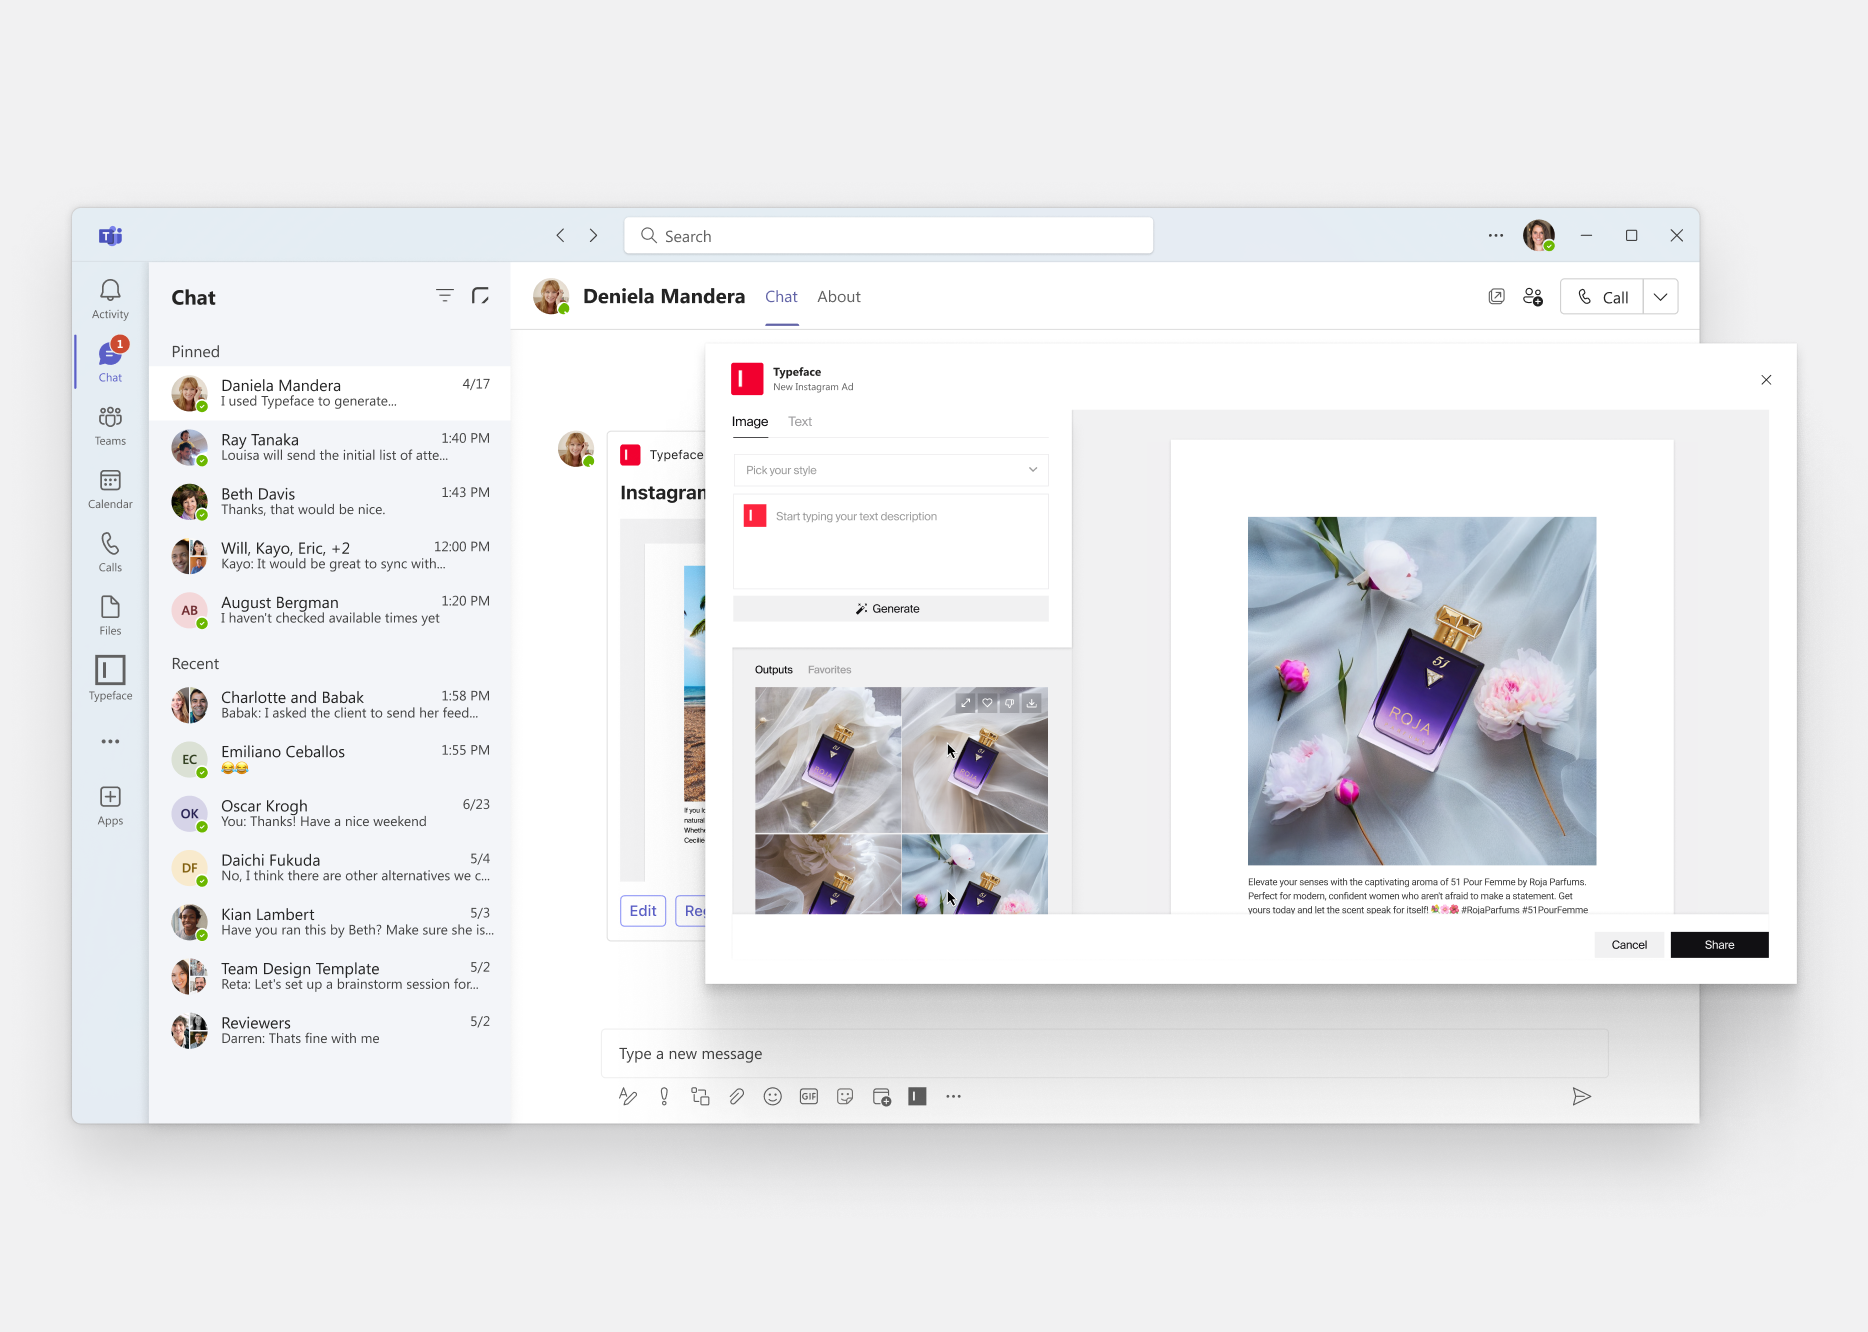1868x1332 pixels.
Task: Open chat with Kian Lambert
Action: point(330,922)
